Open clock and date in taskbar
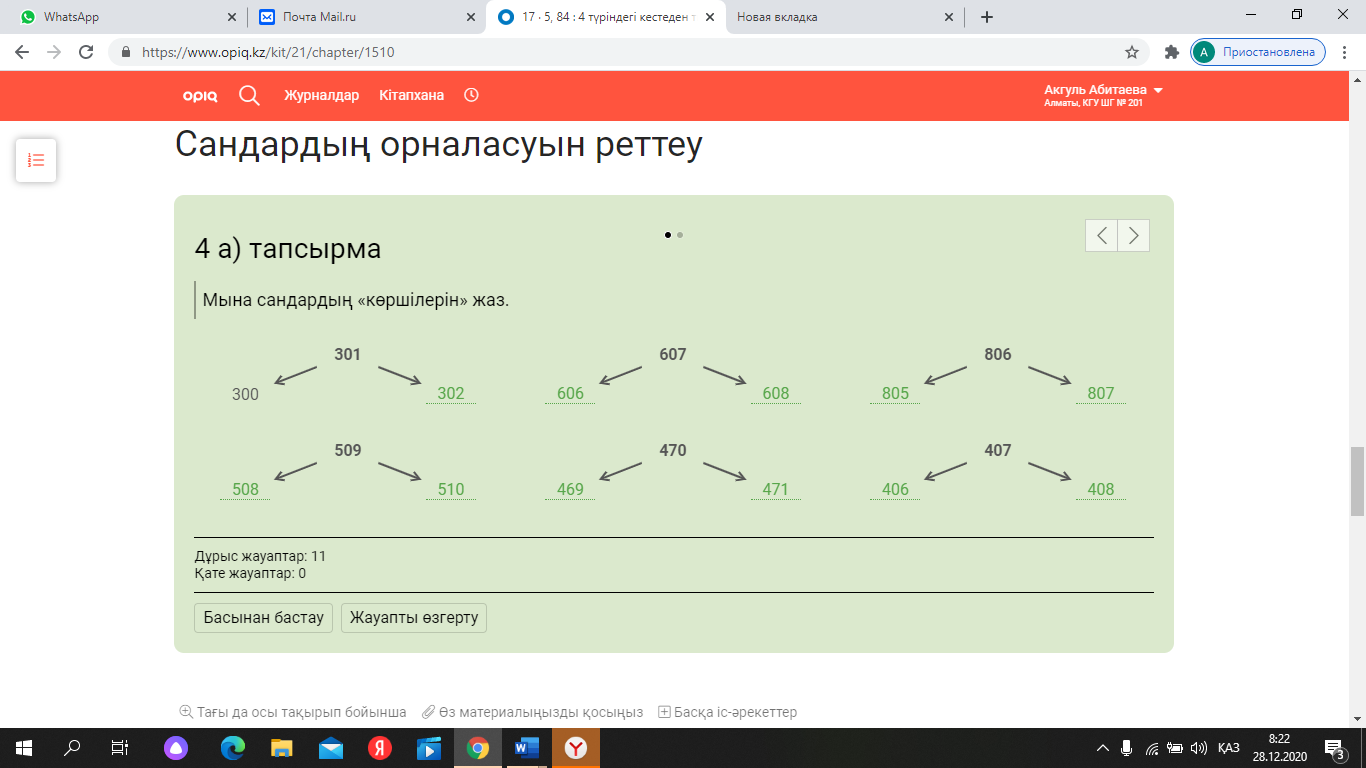 coord(1279,747)
